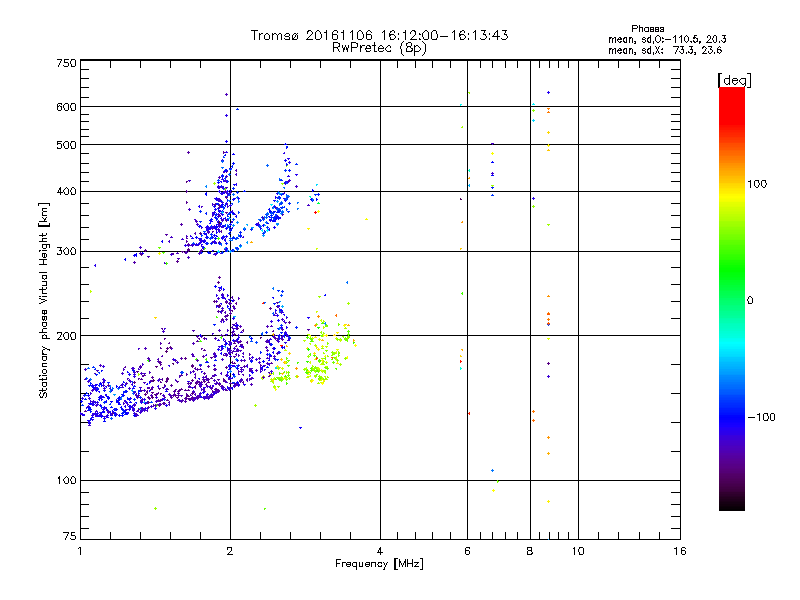800x600 pixels.
Task: Select the 'RwPretec (8p)' subtitle
Action: click(x=379, y=48)
